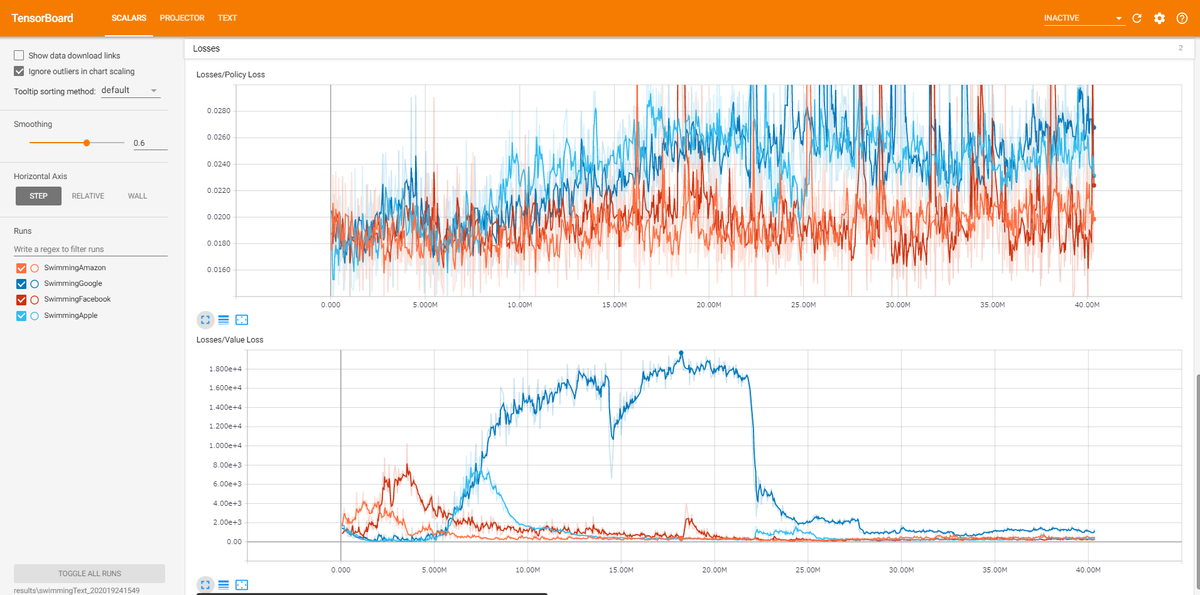Expand Policy Loss chart to full size
This screenshot has height=595, width=1200.
pos(204,320)
